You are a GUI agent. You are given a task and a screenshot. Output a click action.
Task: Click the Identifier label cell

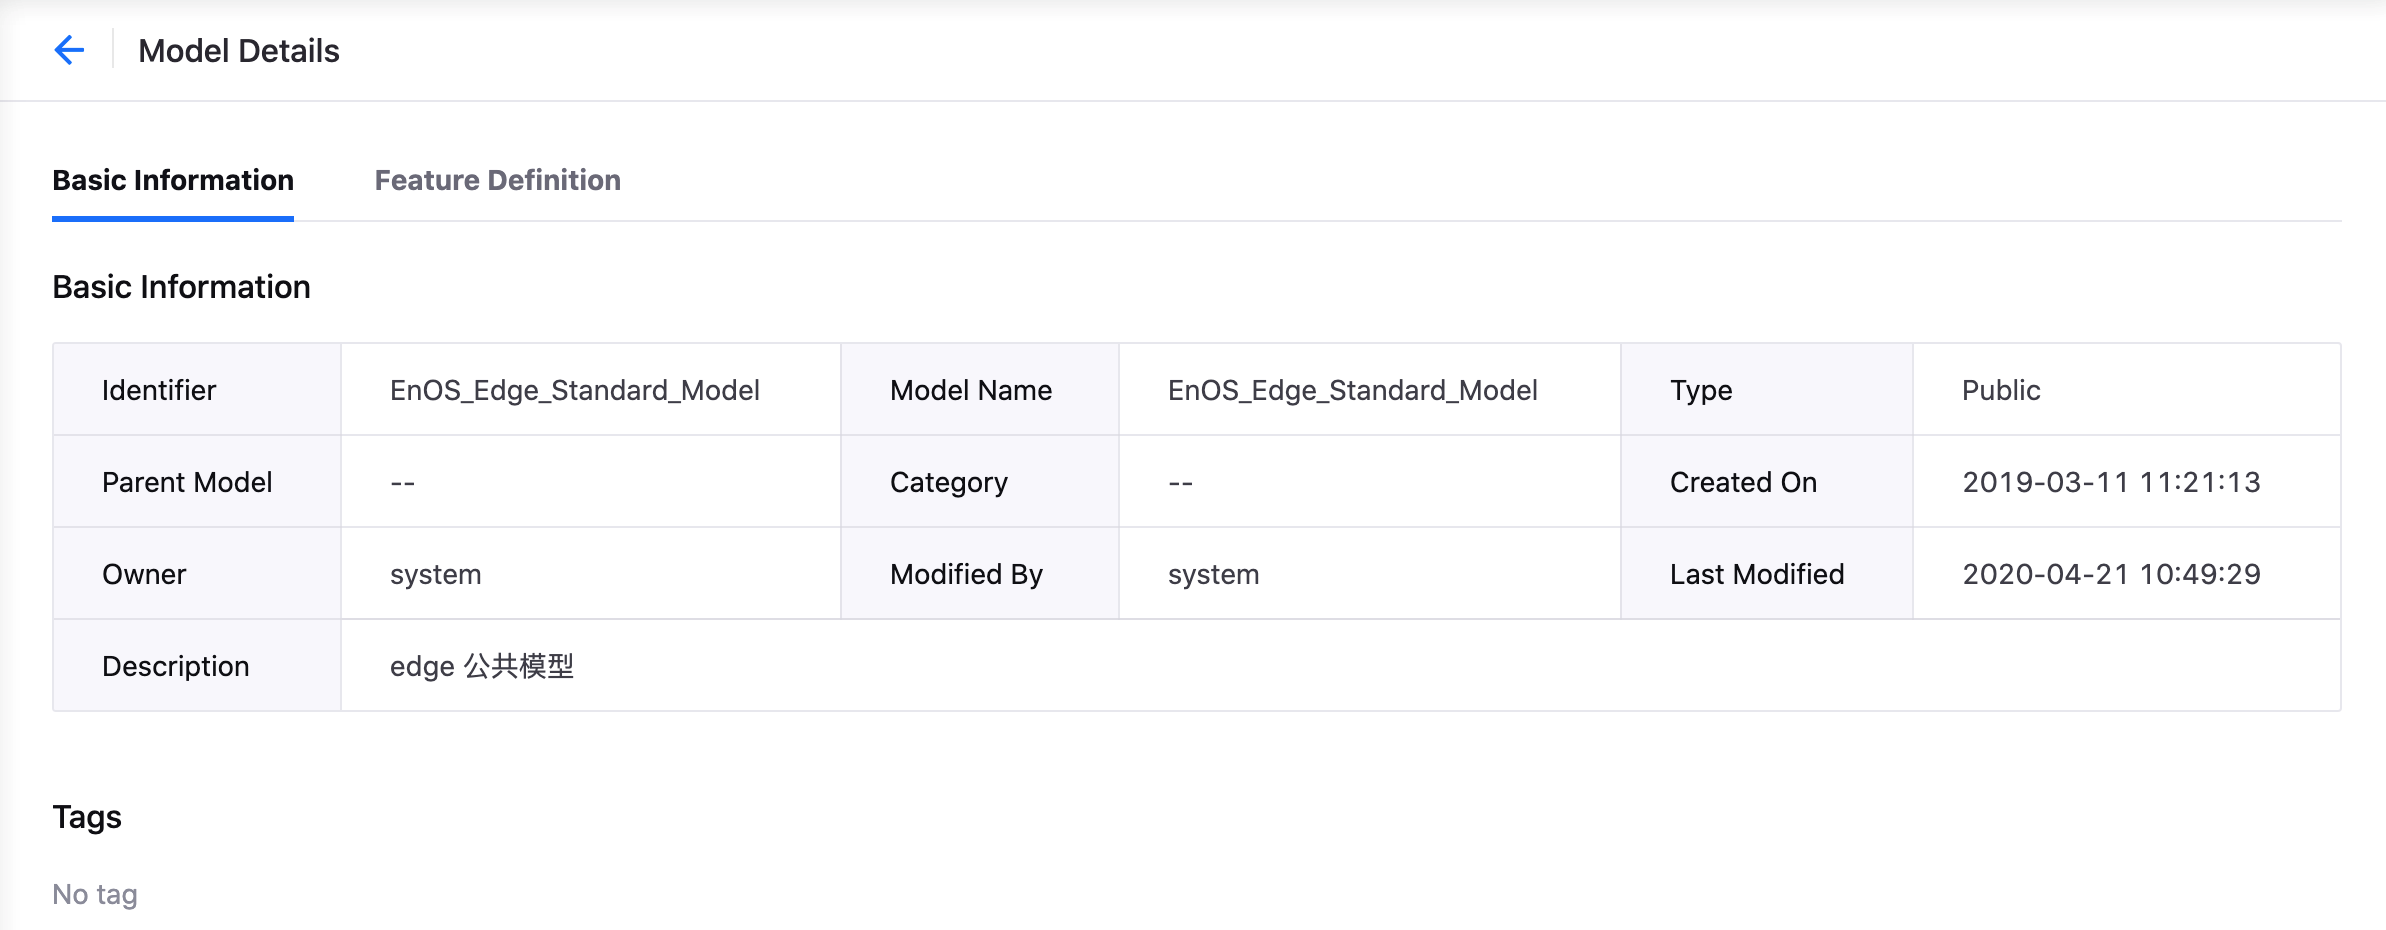click(x=197, y=390)
